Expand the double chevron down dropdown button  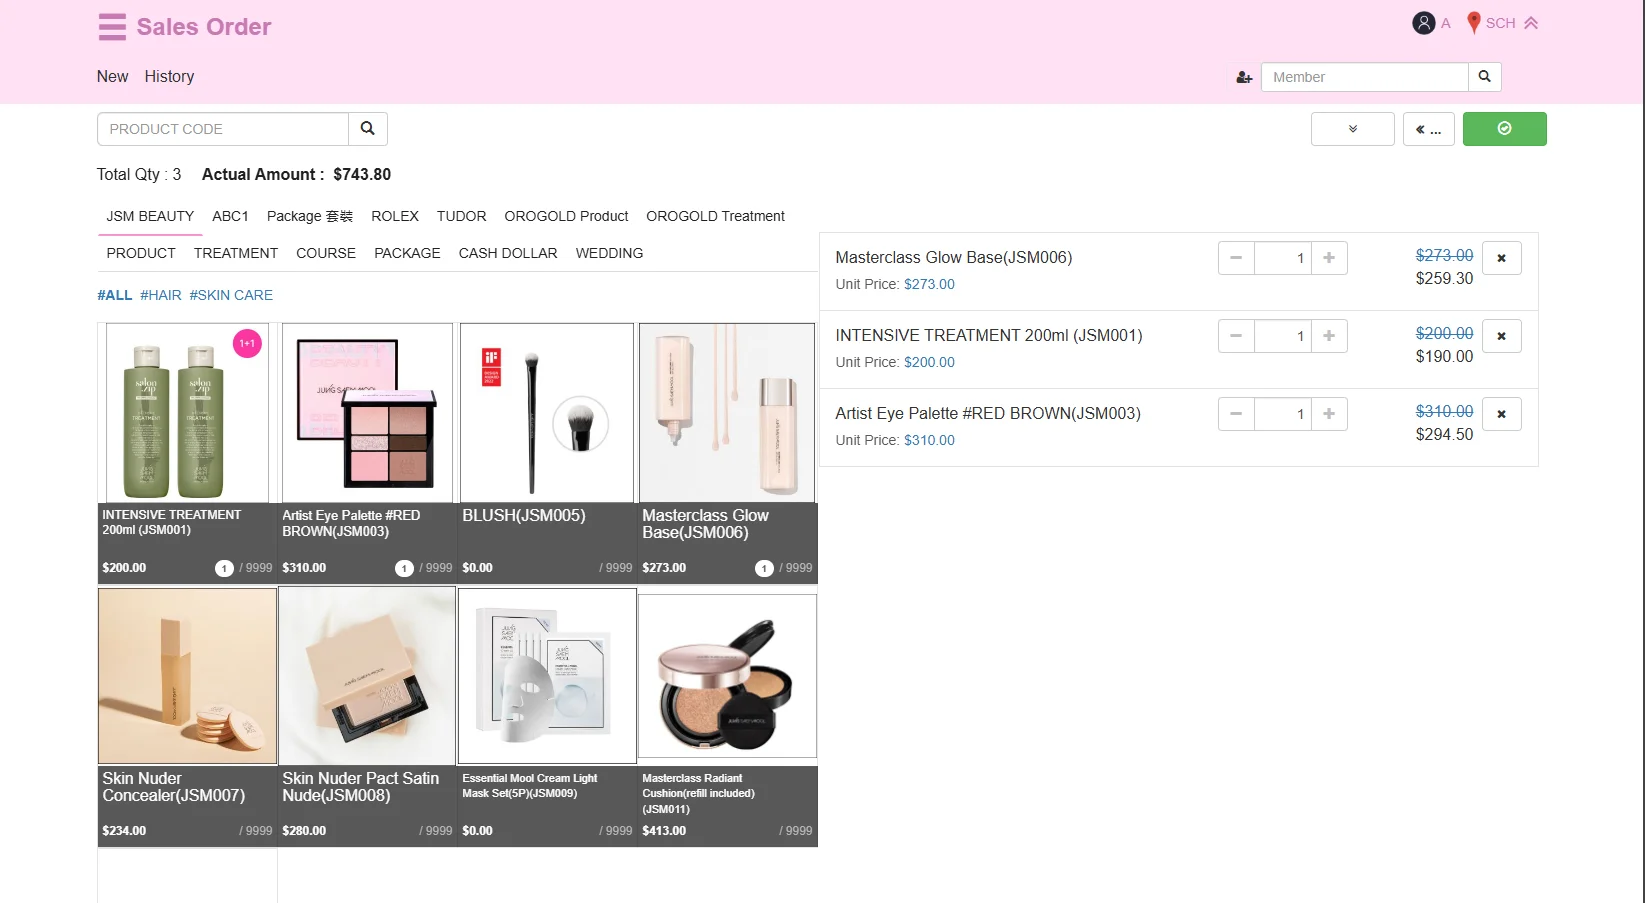tap(1353, 129)
